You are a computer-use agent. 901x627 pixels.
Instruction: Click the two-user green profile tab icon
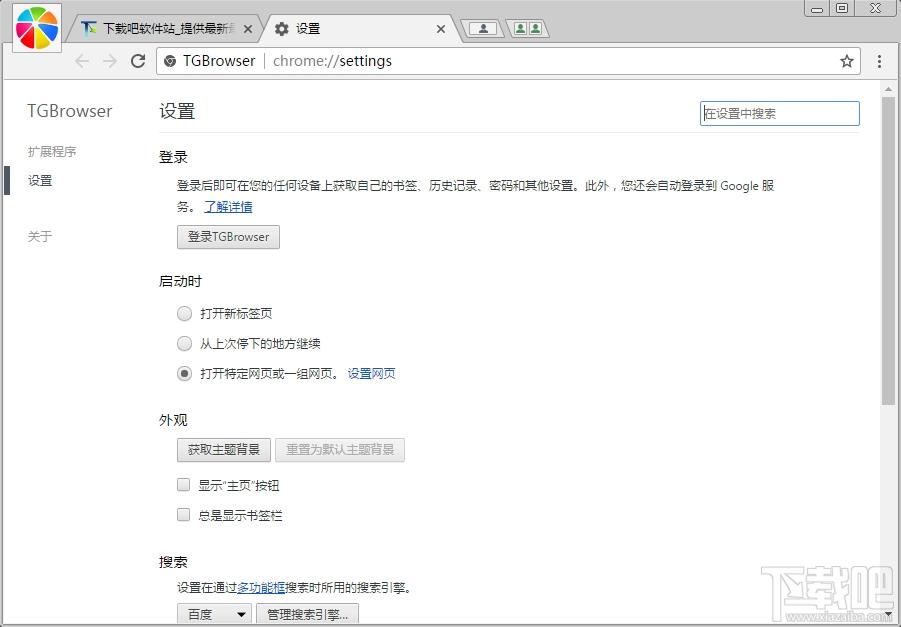pyautogui.click(x=527, y=28)
